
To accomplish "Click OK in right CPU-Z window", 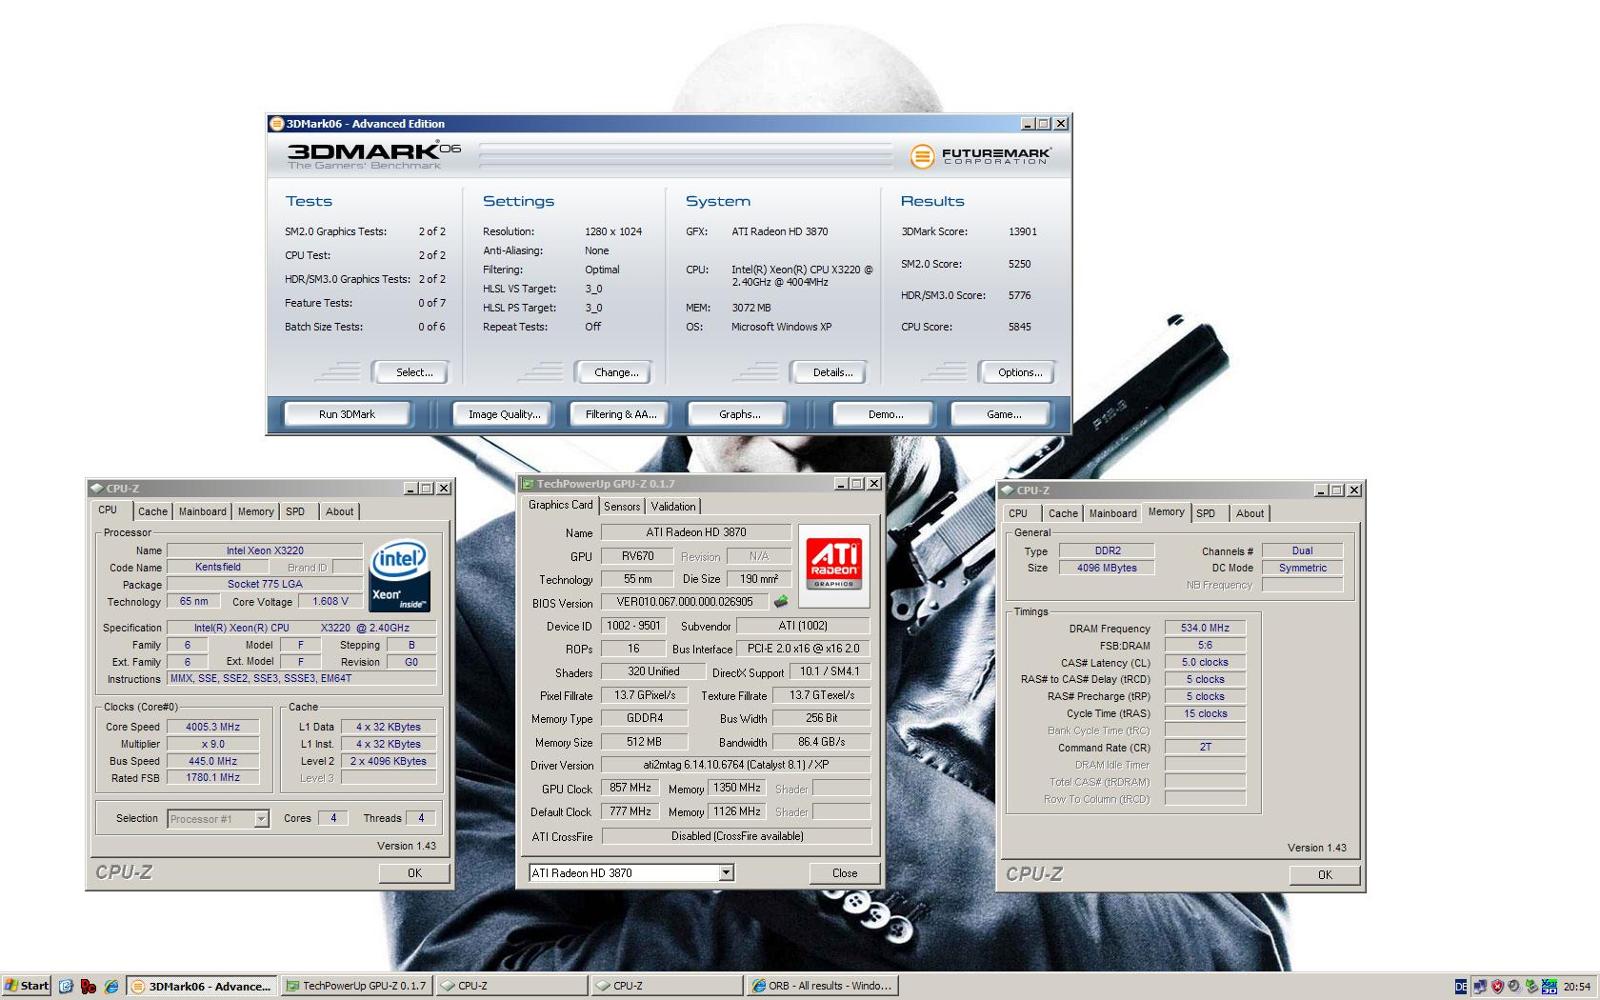I will click(1325, 875).
